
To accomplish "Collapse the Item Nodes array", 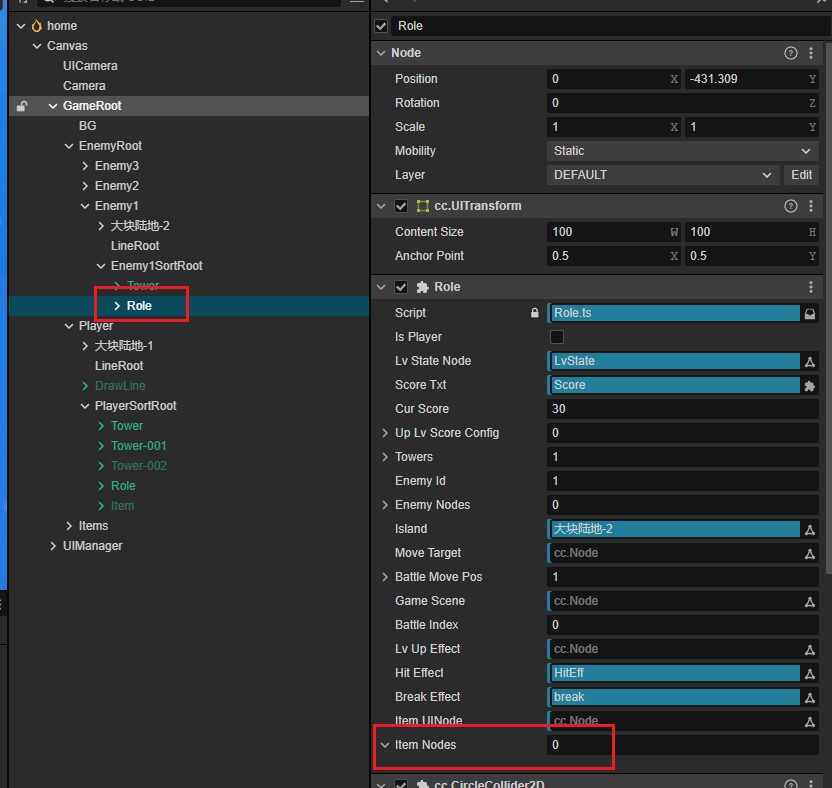I will [x=385, y=745].
